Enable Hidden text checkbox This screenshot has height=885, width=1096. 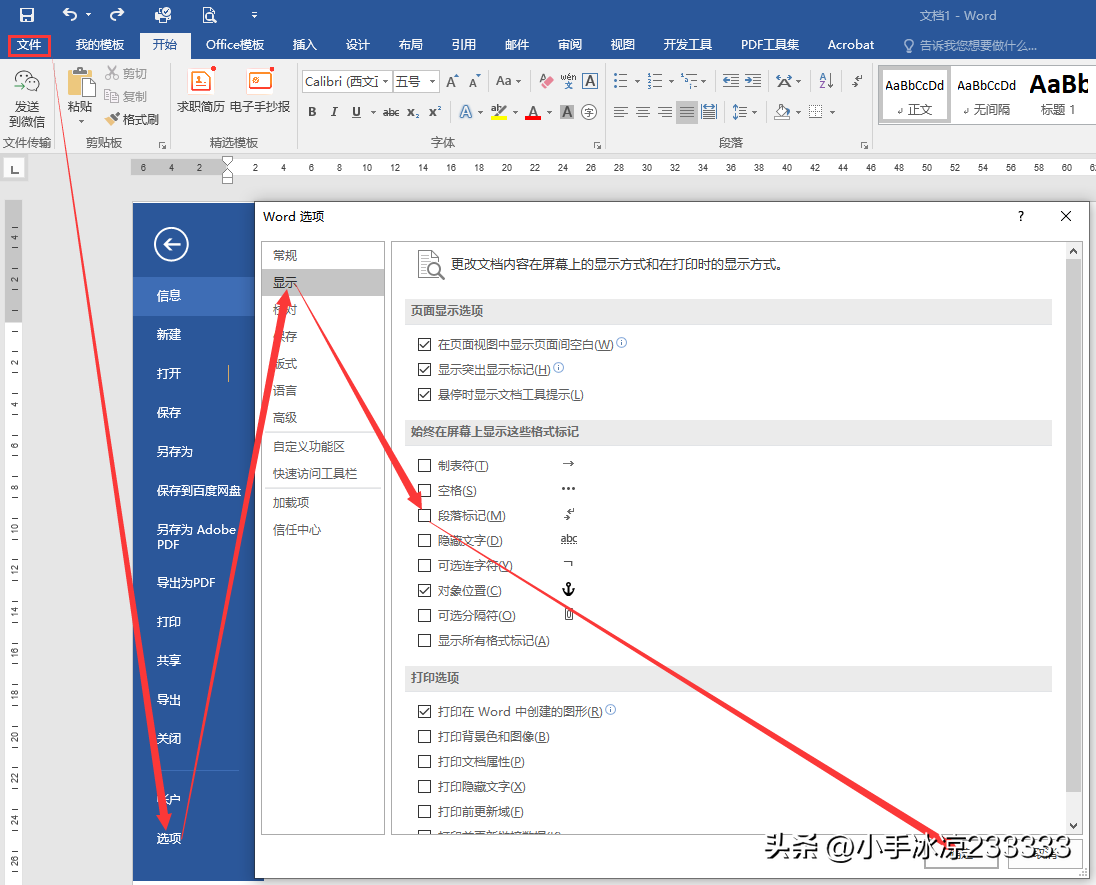[424, 540]
